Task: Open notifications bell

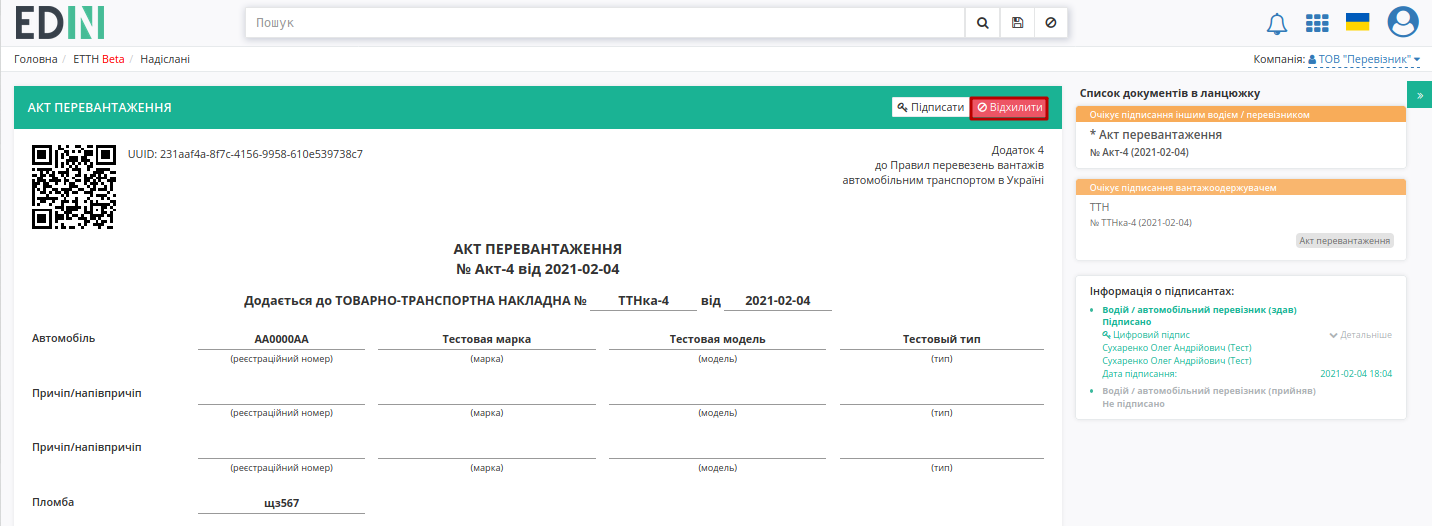Action: pyautogui.click(x=1277, y=23)
